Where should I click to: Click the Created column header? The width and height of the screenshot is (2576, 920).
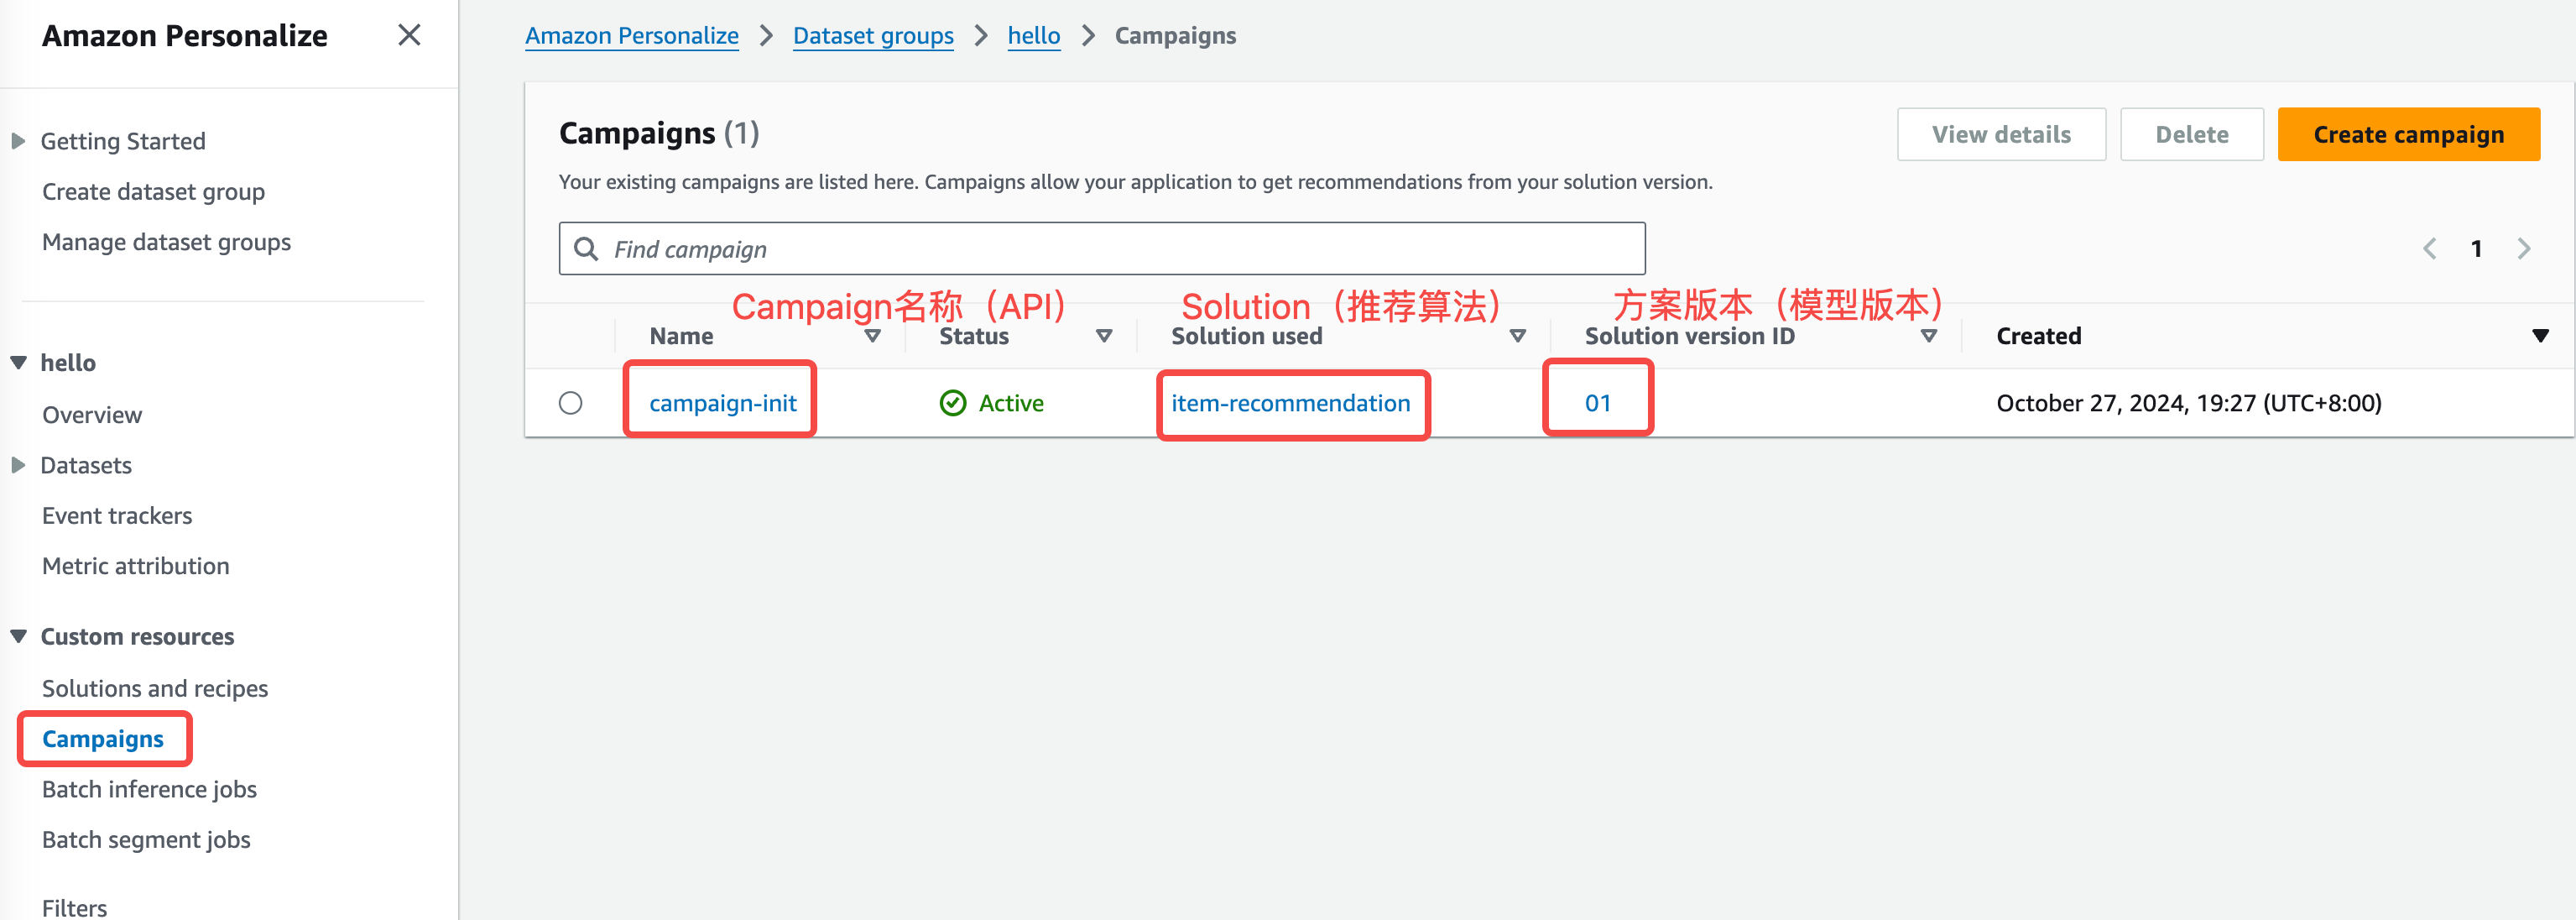tap(2038, 336)
